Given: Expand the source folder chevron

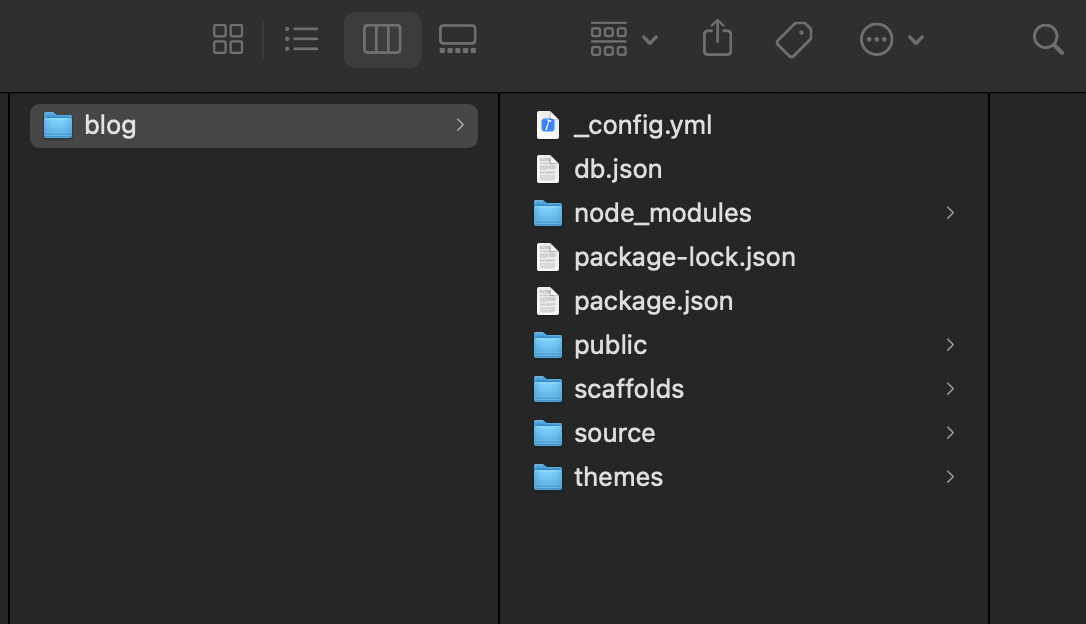Looking at the screenshot, I should coord(950,433).
